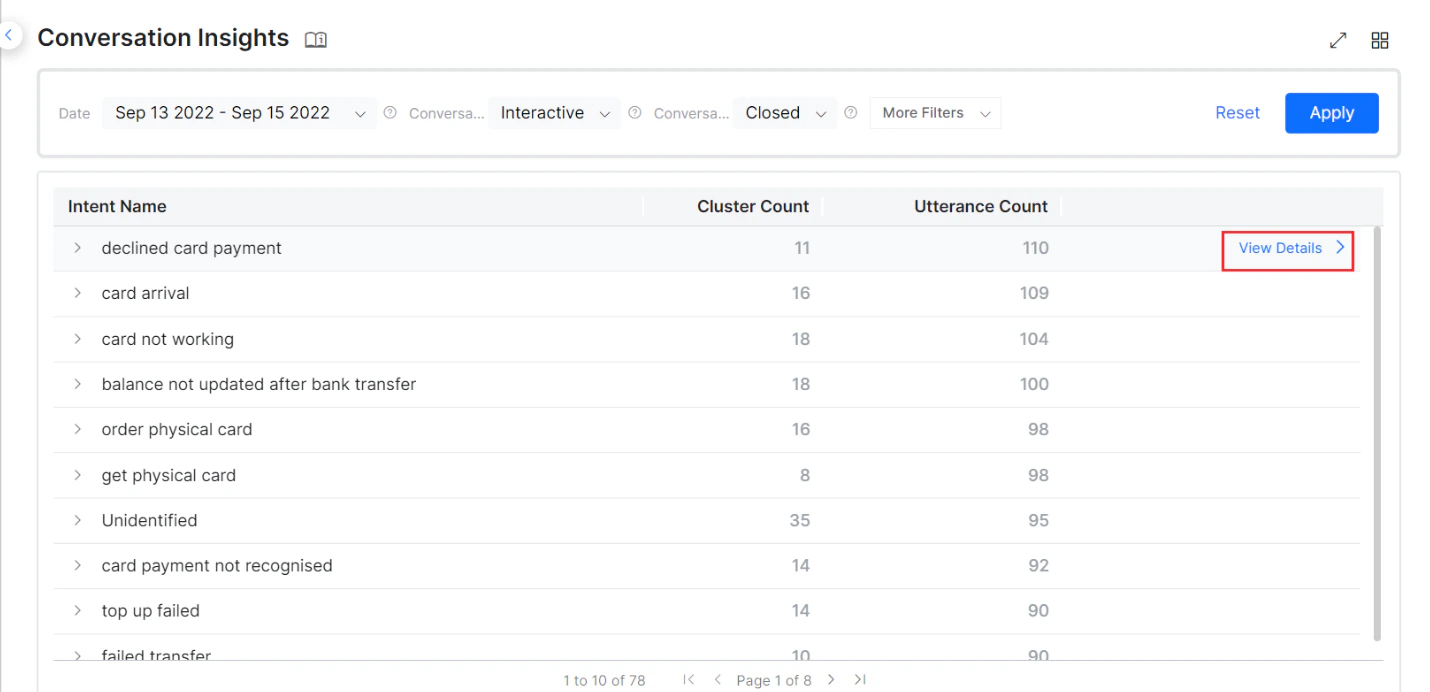
Task: Expand the Unidentified intent row
Action: 78,520
